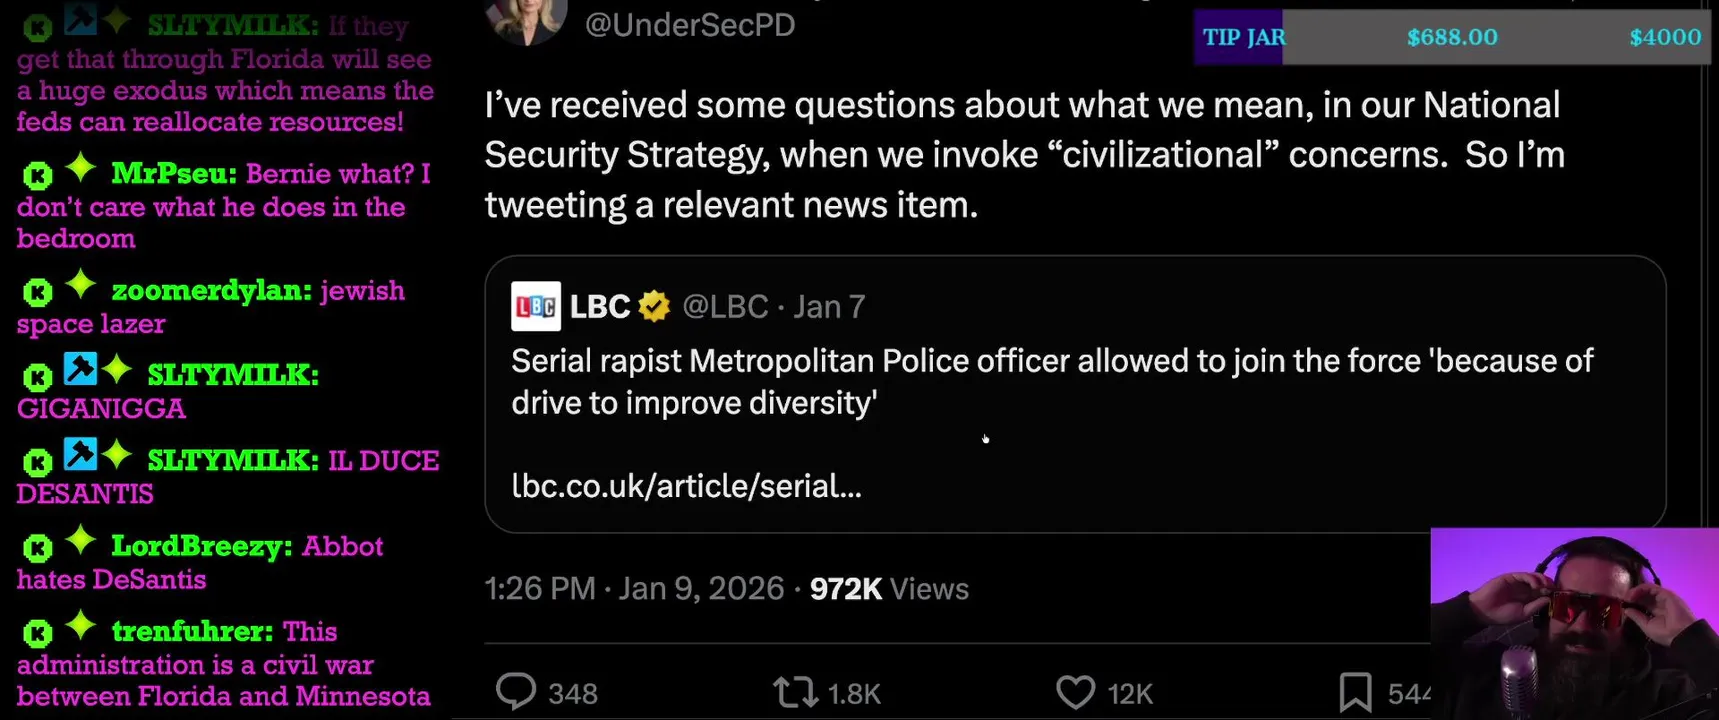Image resolution: width=1719 pixels, height=720 pixels.
Task: Click the @LBC handle in quoted tweet
Action: coord(725,306)
